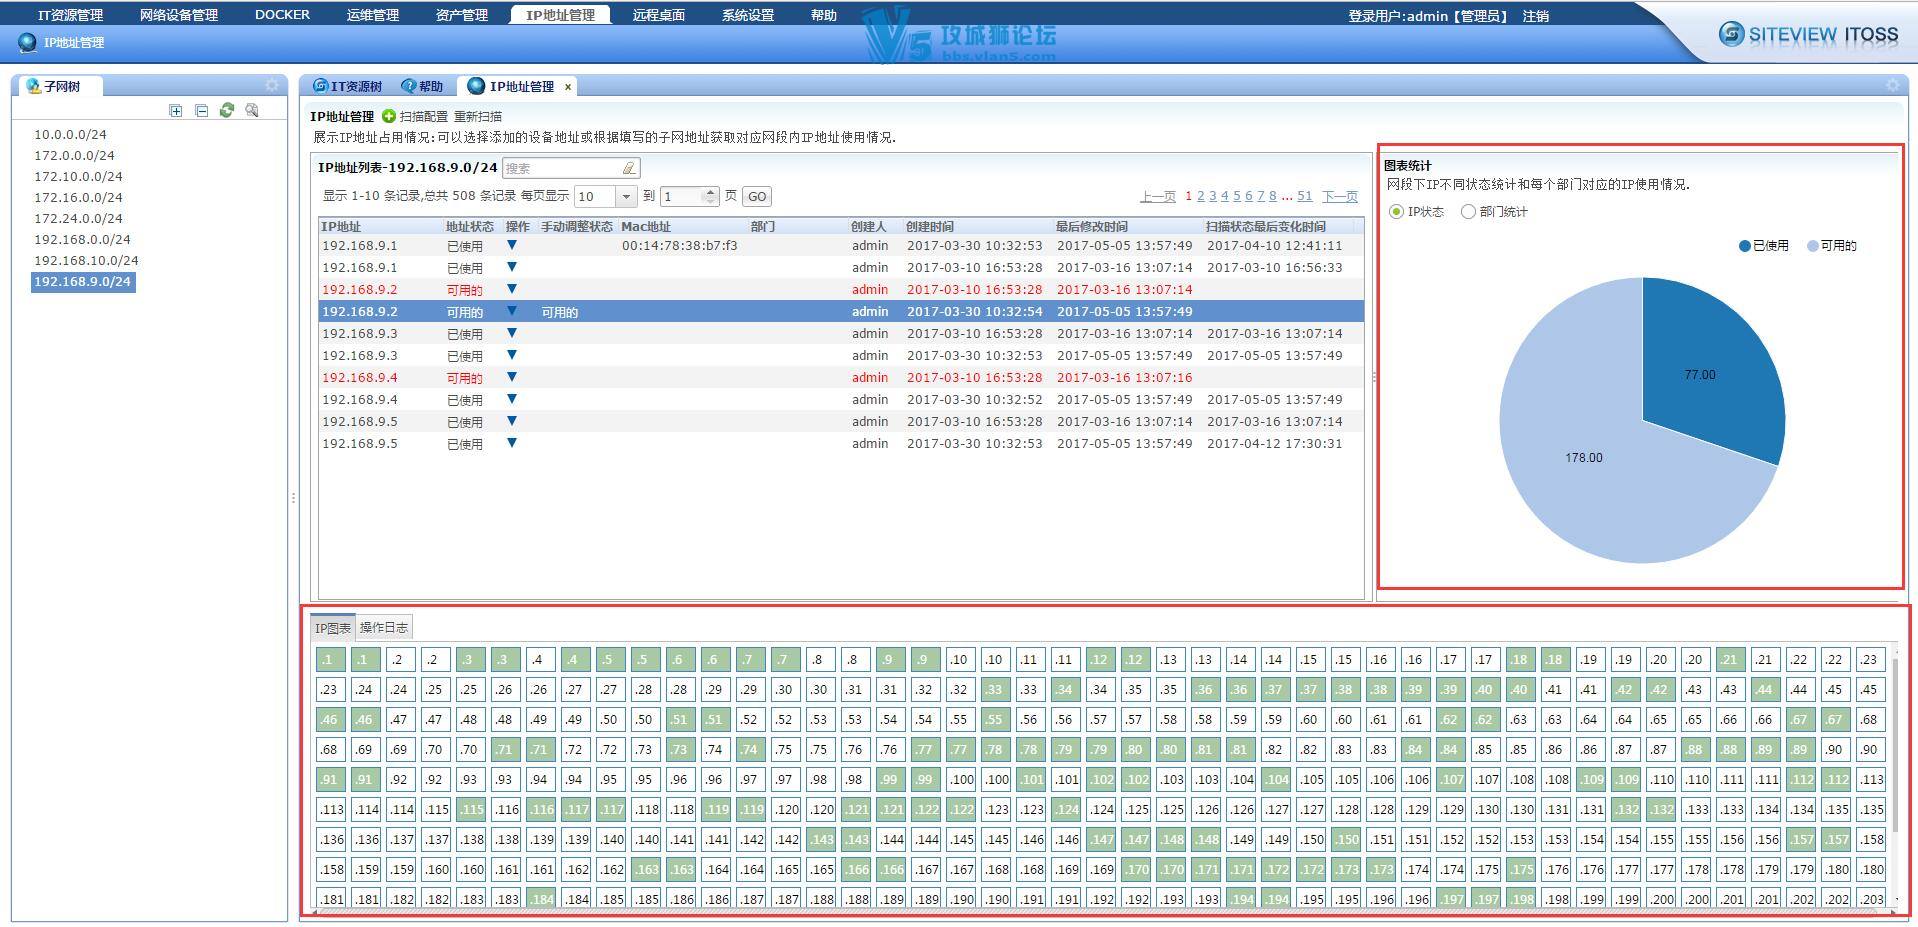Open the 帮助 top menu item
The image size is (1918, 927).
[824, 15]
